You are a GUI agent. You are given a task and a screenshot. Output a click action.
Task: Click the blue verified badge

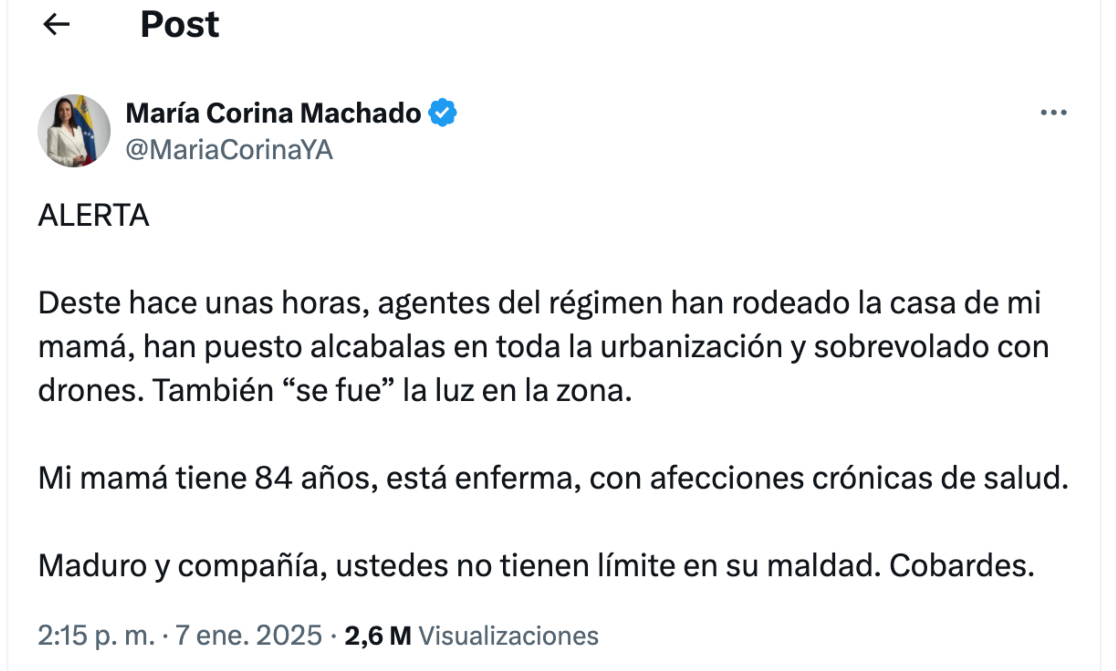click(443, 114)
